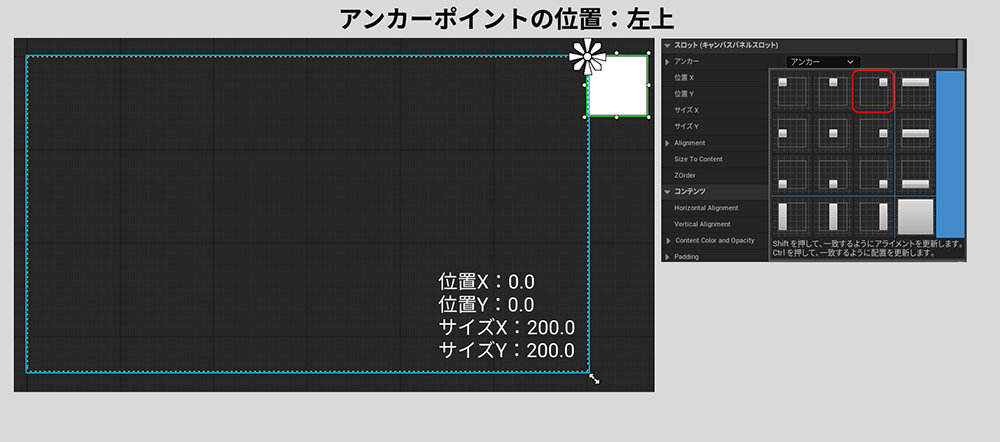Collapse the コンテンツ section header
Screen dimensions: 1000x442
coord(668,191)
